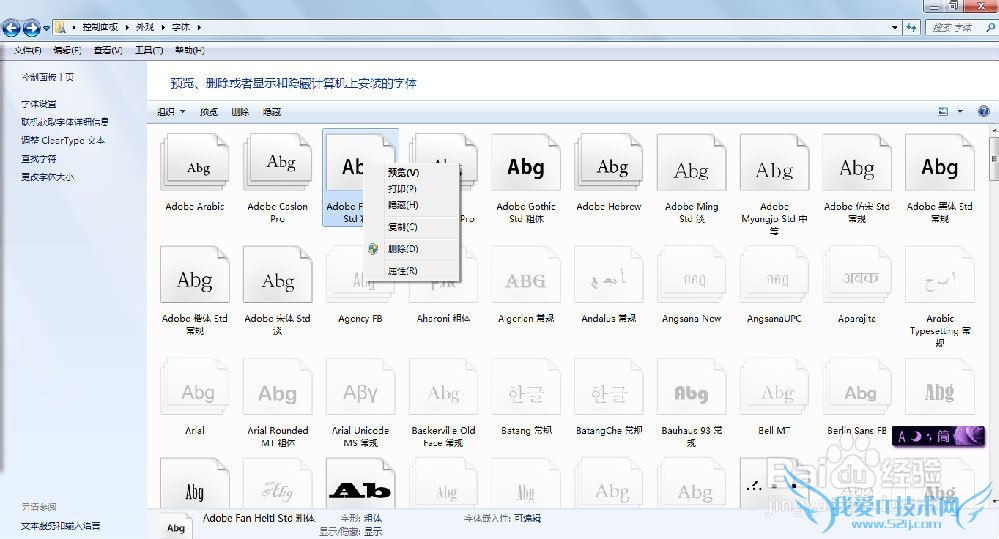999x539 pixels.
Task: Select the Bauhaus 93 font icon
Action: (x=690, y=393)
